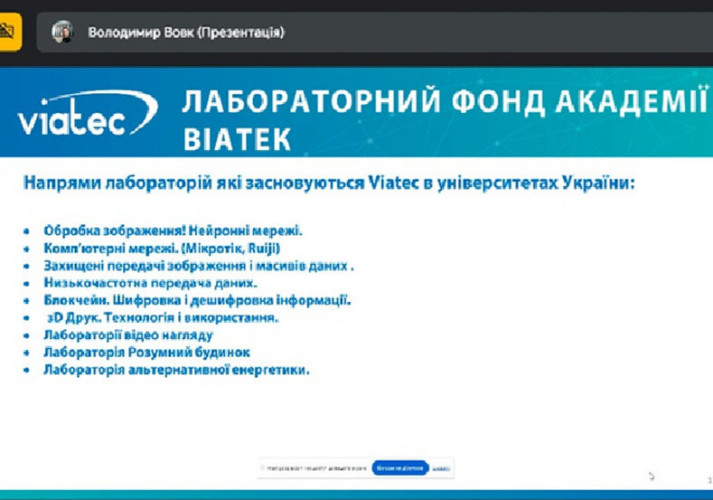This screenshot has height=500, width=713.
Task: Click the bullet 'Комп'ютерні мережі. (Мікротік, Ruiji)'
Action: pos(162,248)
